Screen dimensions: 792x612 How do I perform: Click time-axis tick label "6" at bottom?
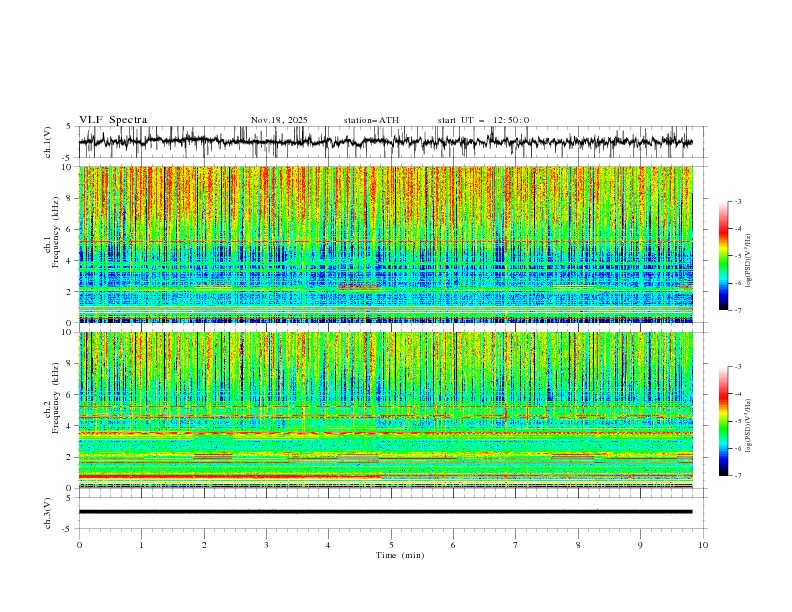coord(453,545)
